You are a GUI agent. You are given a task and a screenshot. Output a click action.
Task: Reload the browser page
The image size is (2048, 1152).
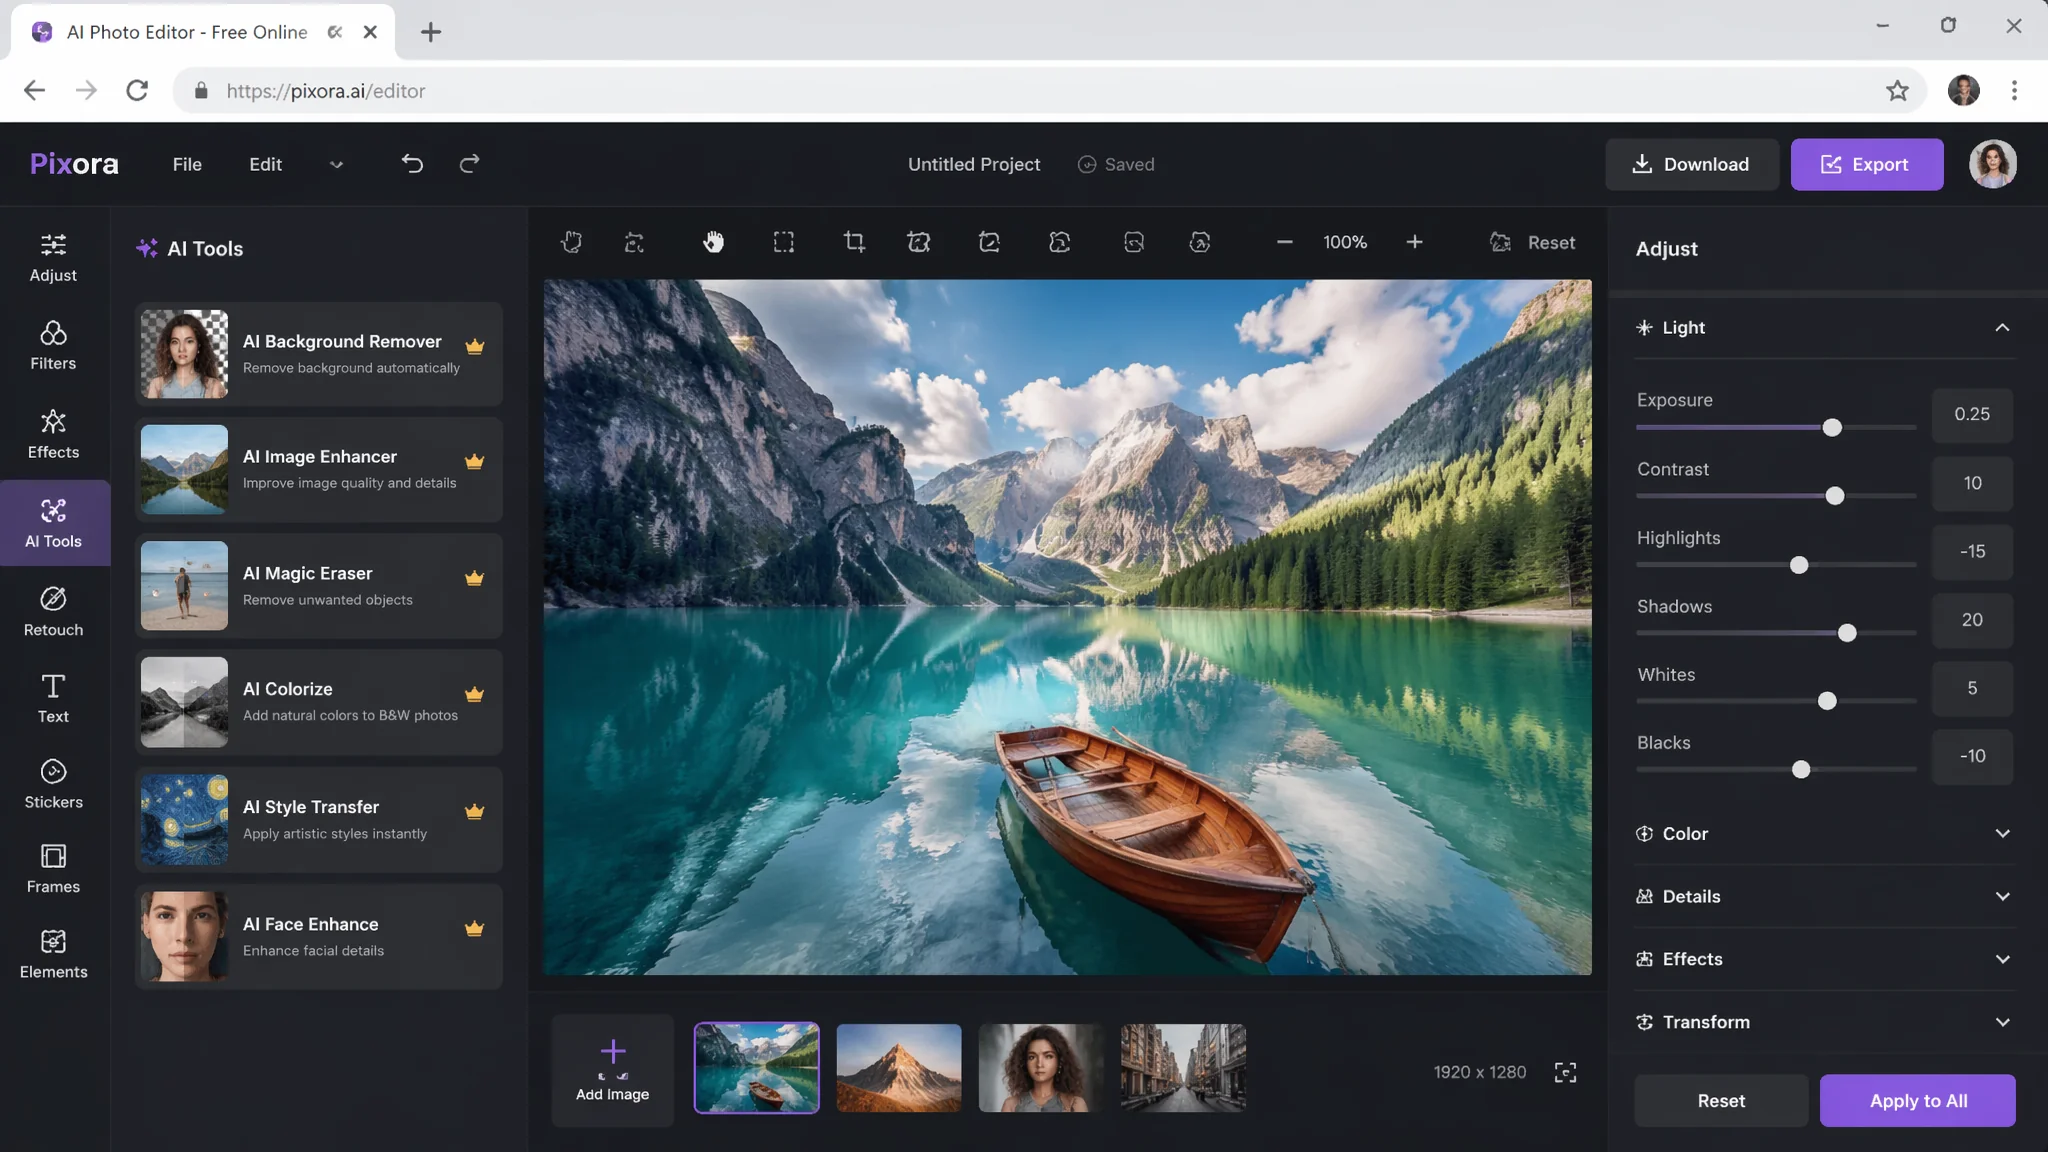tap(137, 91)
